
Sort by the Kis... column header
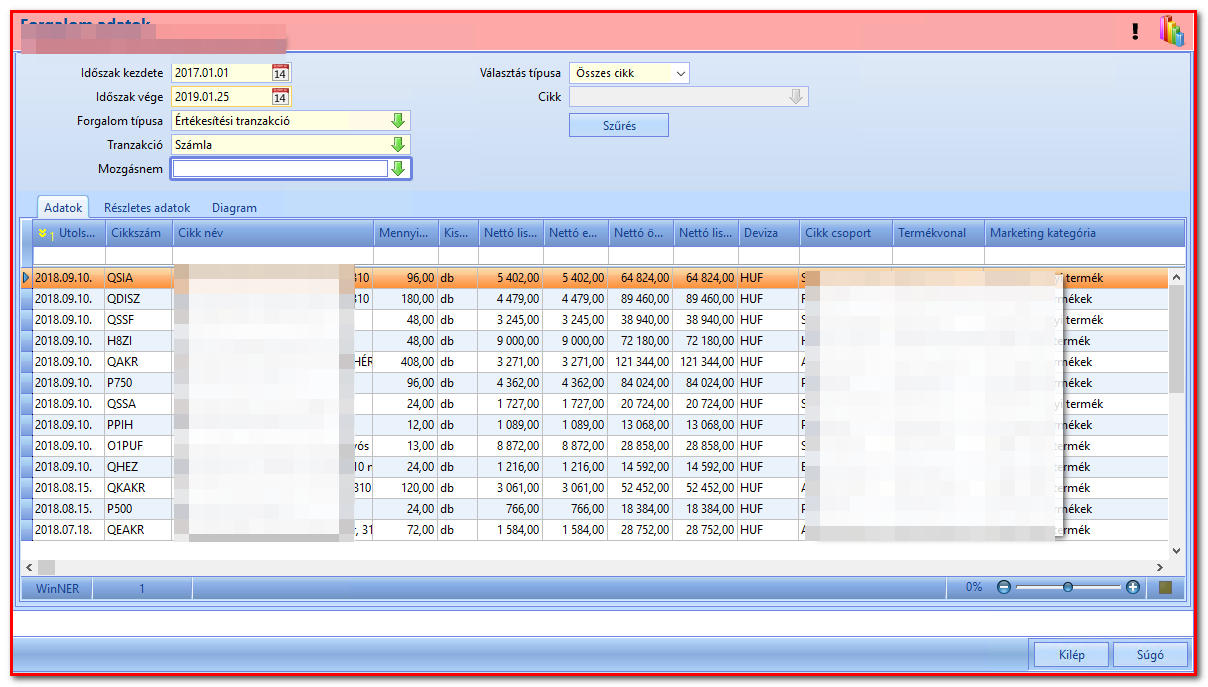click(x=459, y=233)
